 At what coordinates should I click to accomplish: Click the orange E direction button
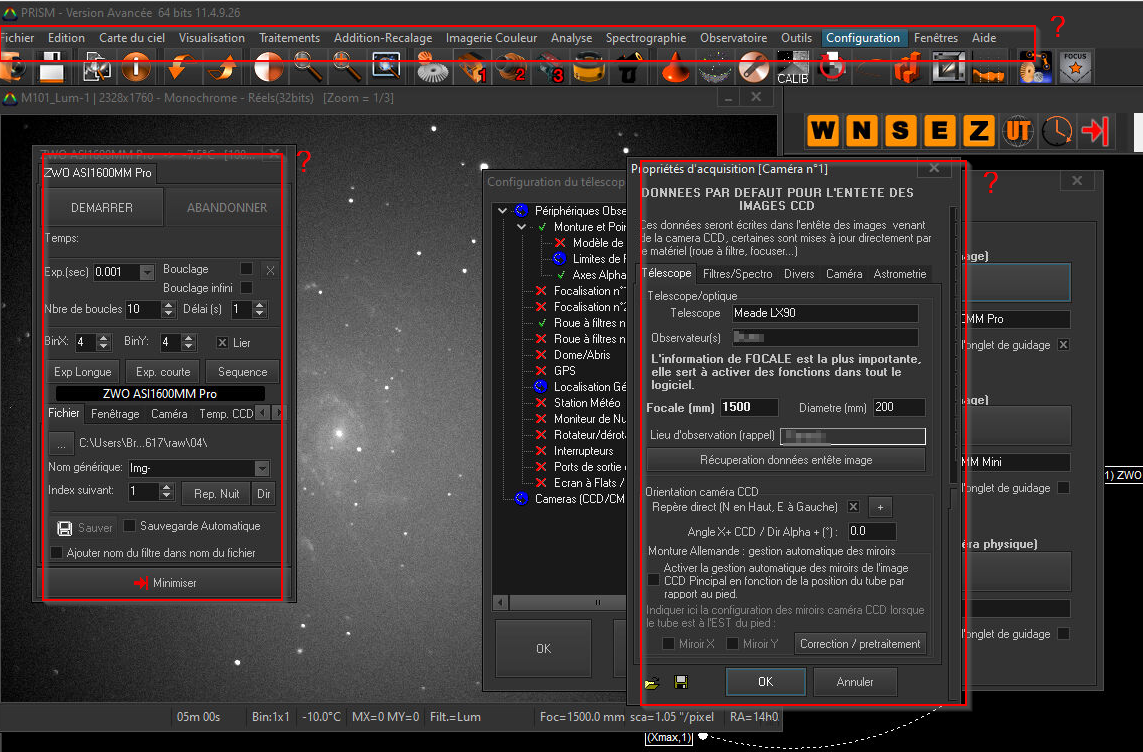point(940,131)
